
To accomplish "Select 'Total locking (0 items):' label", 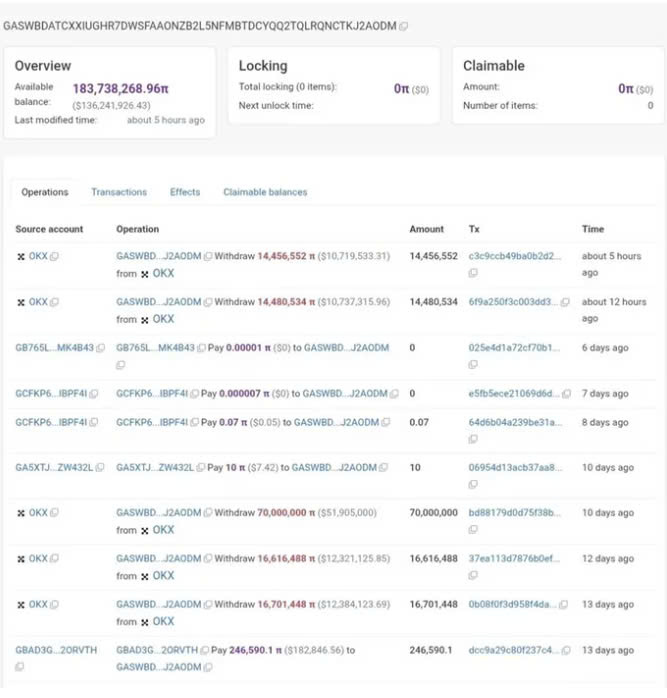I will click(x=288, y=87).
